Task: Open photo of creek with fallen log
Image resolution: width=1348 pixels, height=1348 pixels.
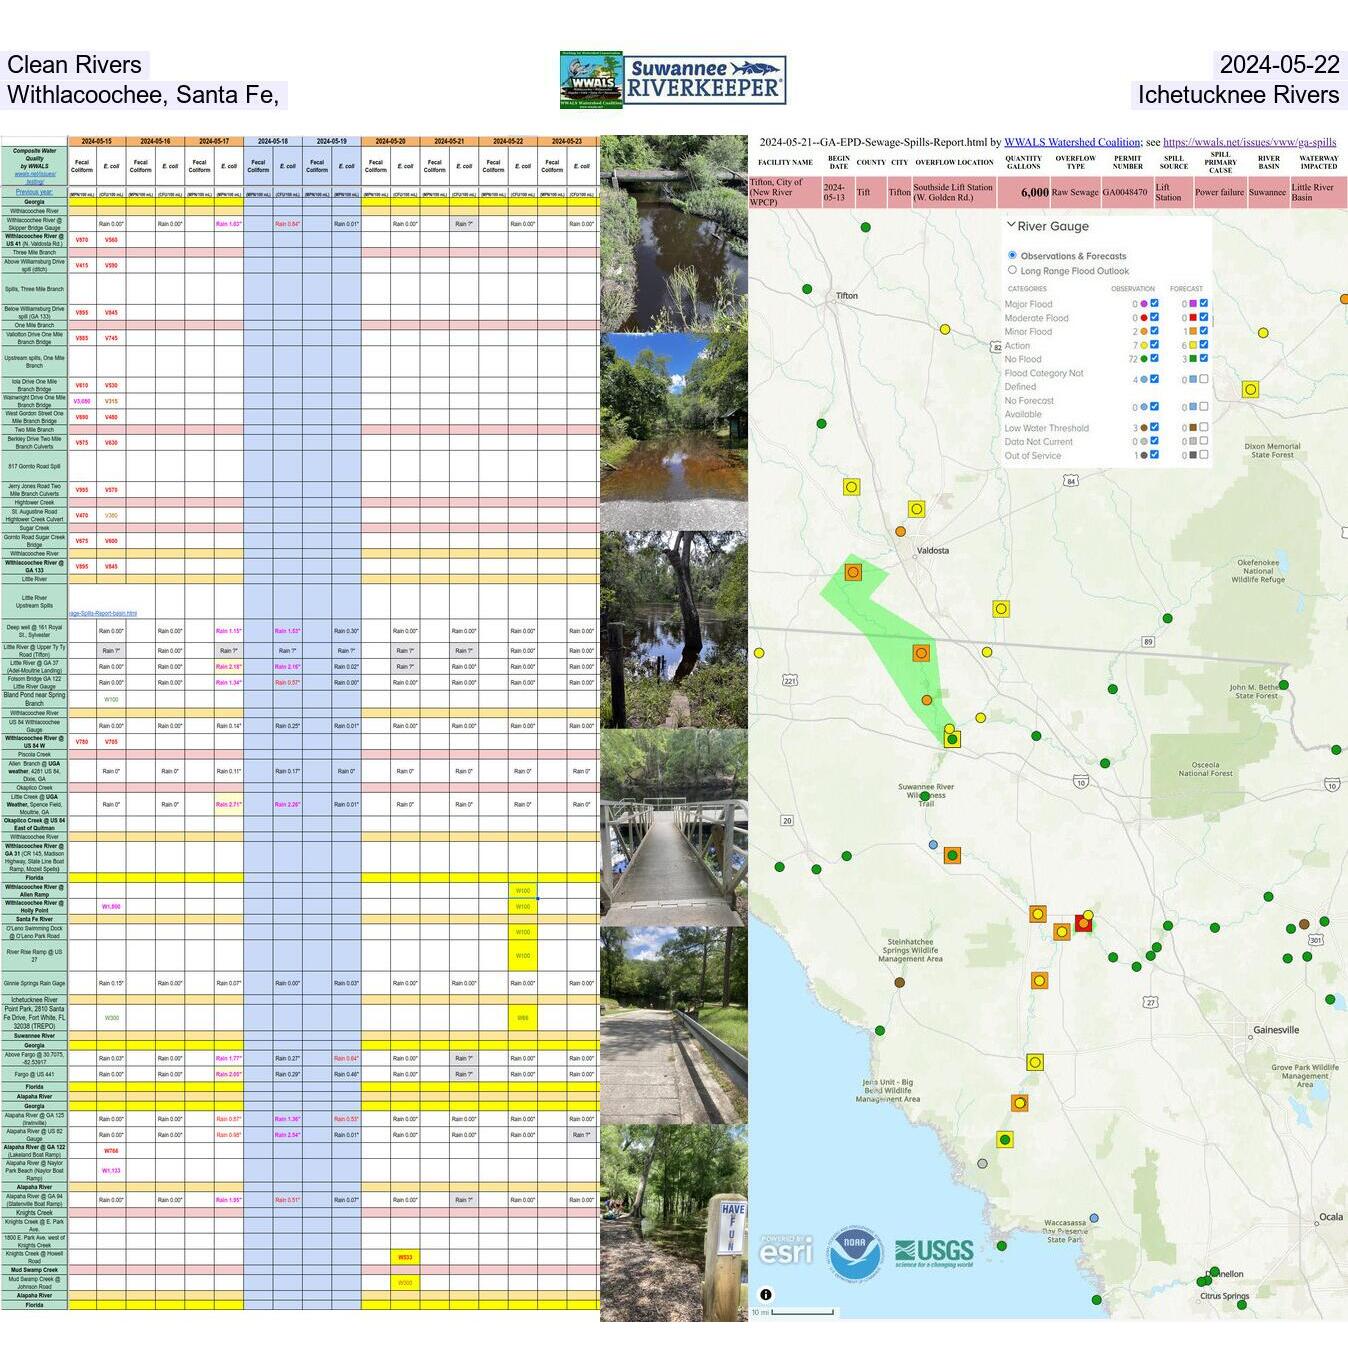Action: point(674,234)
